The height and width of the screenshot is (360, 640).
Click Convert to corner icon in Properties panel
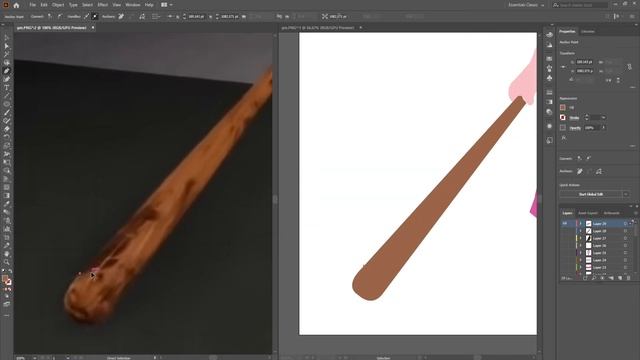coord(580,158)
